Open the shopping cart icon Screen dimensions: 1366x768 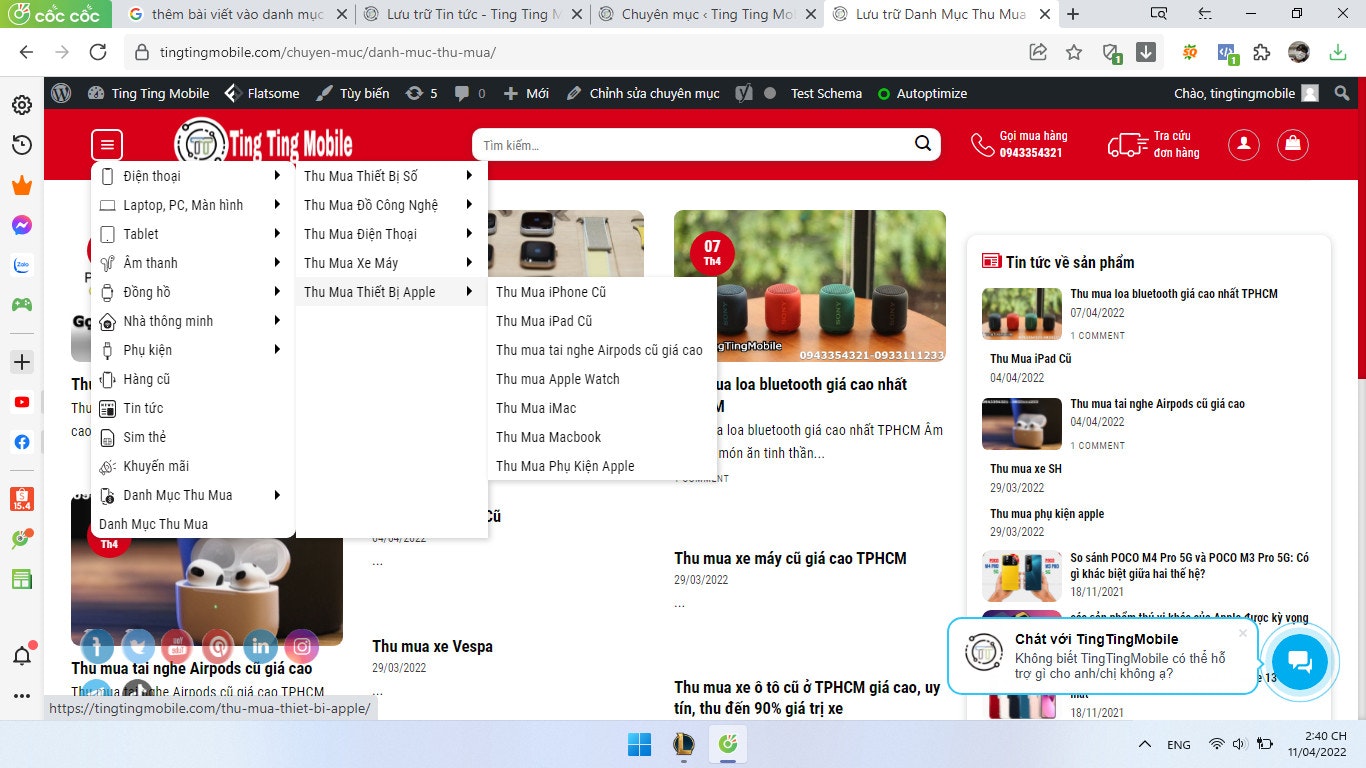click(1293, 145)
